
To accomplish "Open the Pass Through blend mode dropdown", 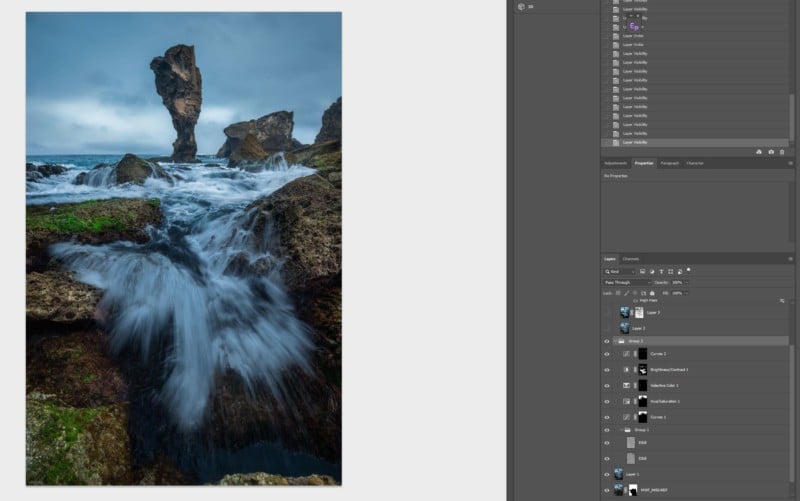I will 628,282.
